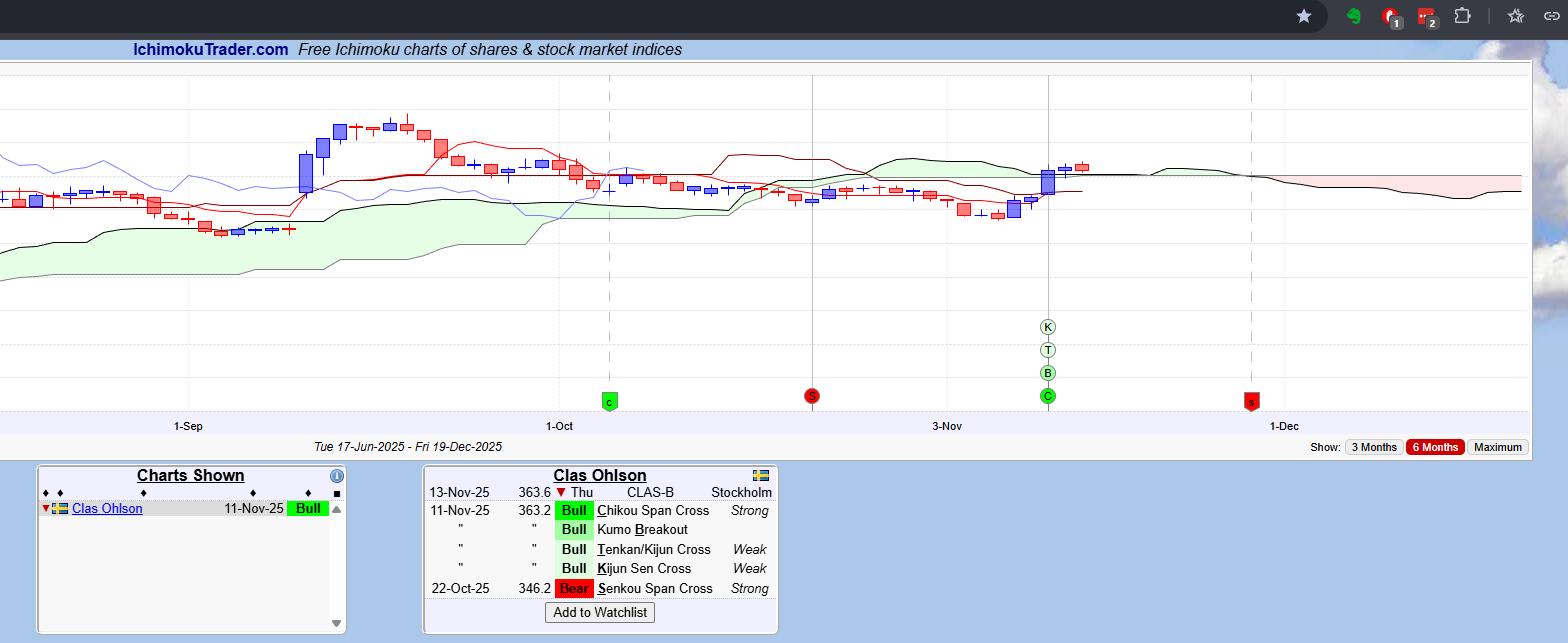Click the green lowercase c flag marker
Image resolution: width=1568 pixels, height=643 pixels.
609,401
